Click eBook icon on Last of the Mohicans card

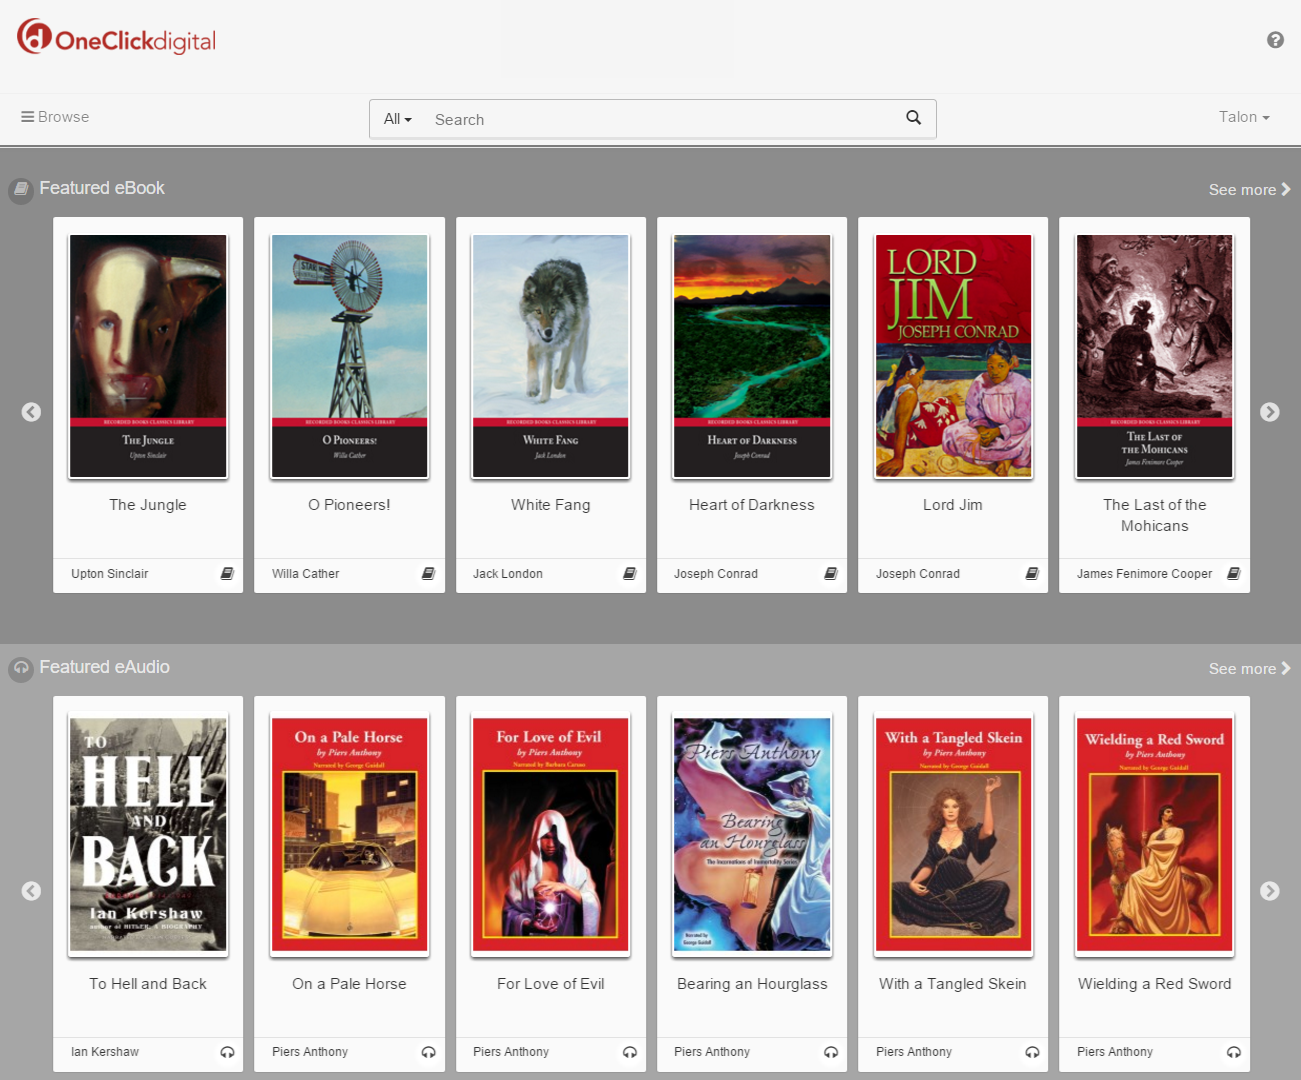[x=1234, y=574]
